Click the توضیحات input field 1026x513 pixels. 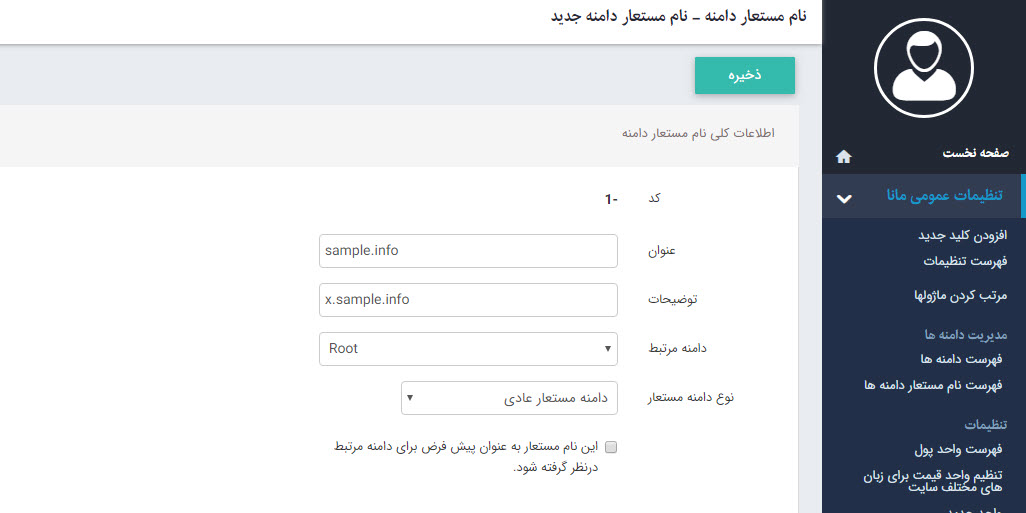click(x=468, y=300)
